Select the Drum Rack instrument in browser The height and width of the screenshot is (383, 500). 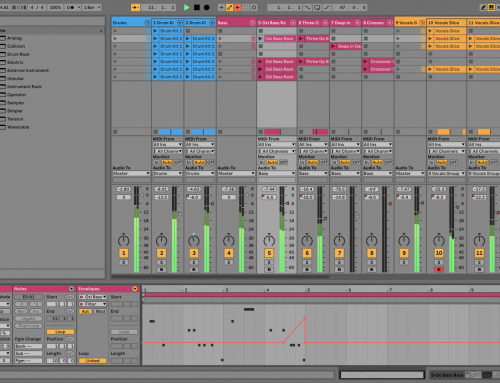click(18, 54)
